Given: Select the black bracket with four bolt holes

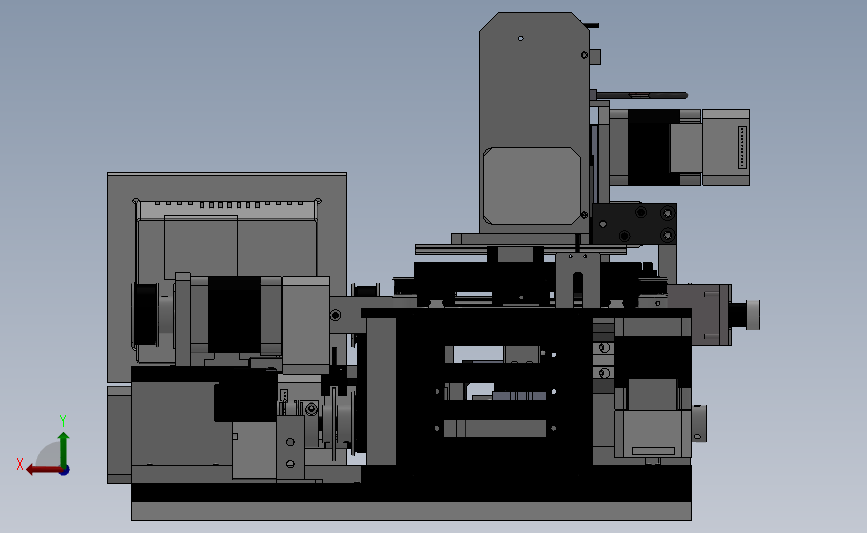Looking at the screenshot, I should pos(634,224).
